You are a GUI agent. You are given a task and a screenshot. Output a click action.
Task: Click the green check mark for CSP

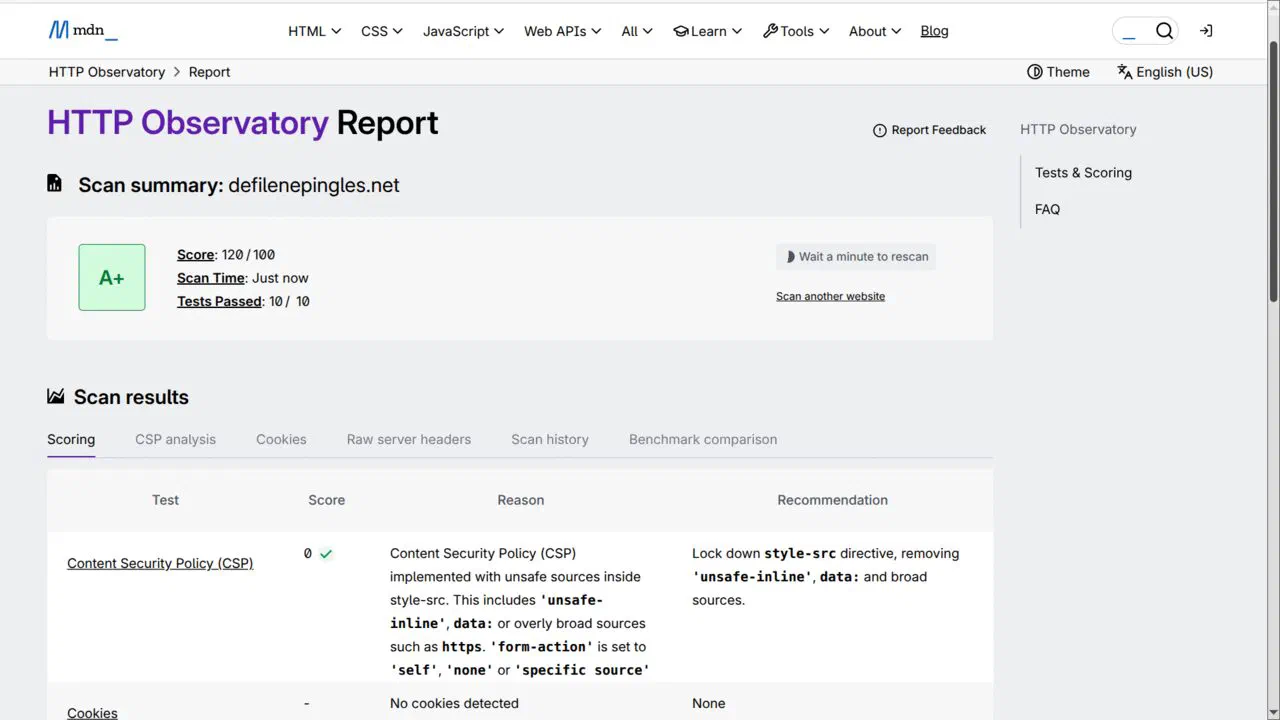click(x=326, y=553)
